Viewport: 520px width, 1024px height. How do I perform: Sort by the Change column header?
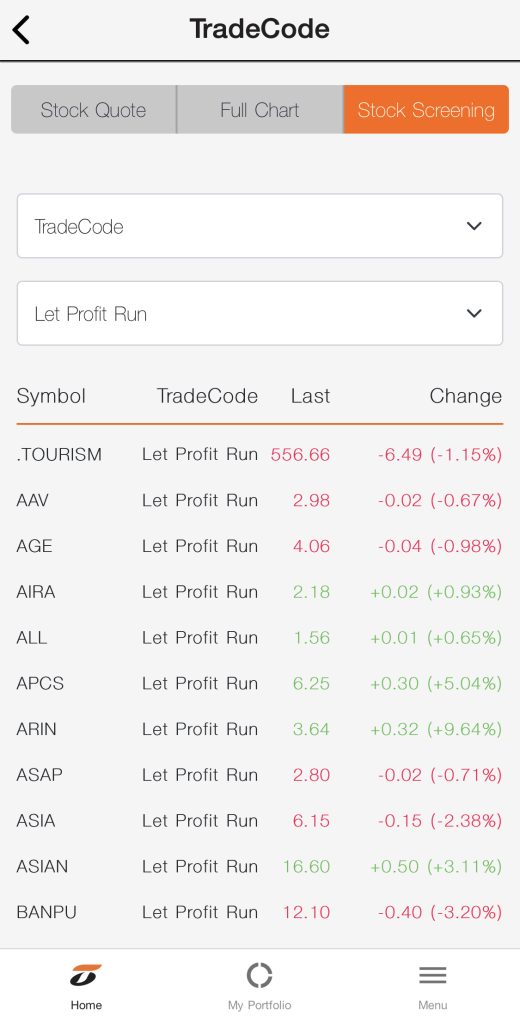[466, 396]
